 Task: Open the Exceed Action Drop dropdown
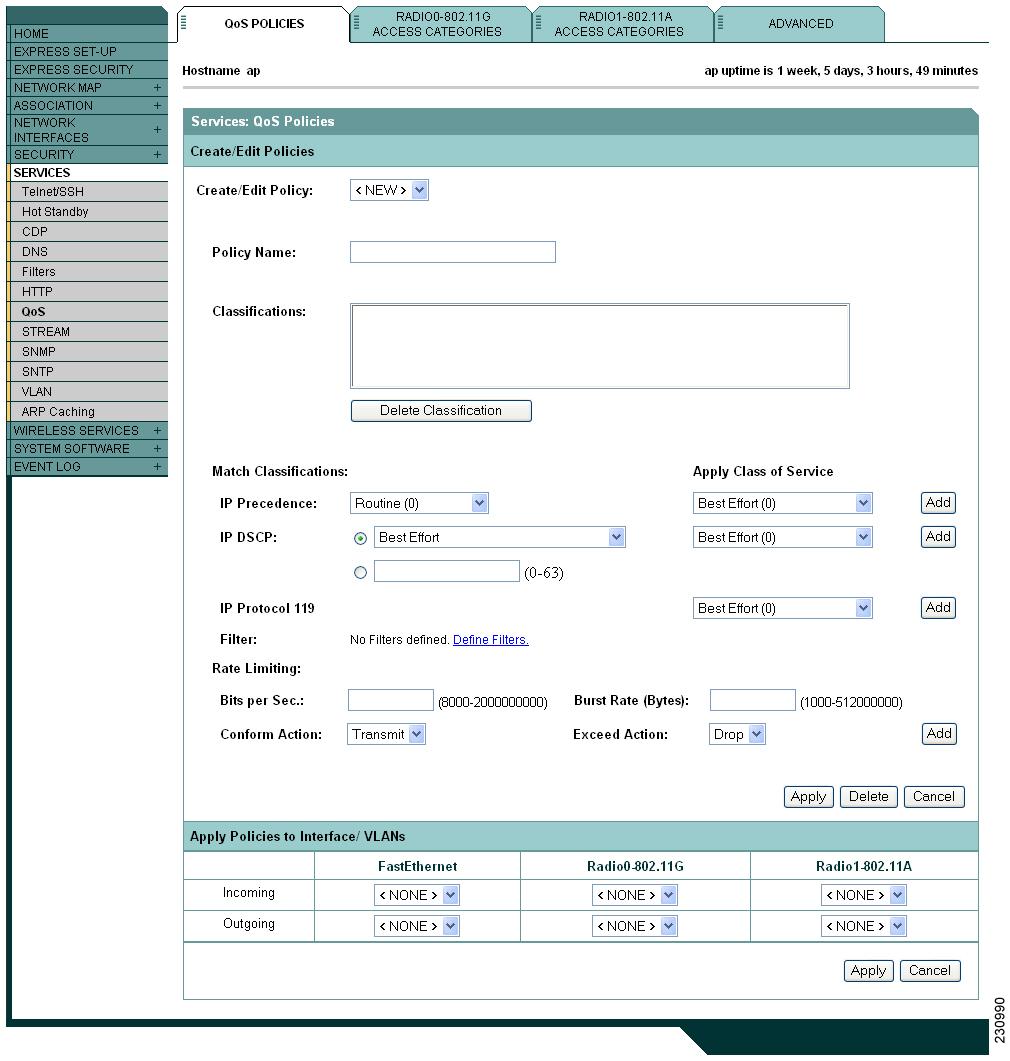click(x=737, y=734)
